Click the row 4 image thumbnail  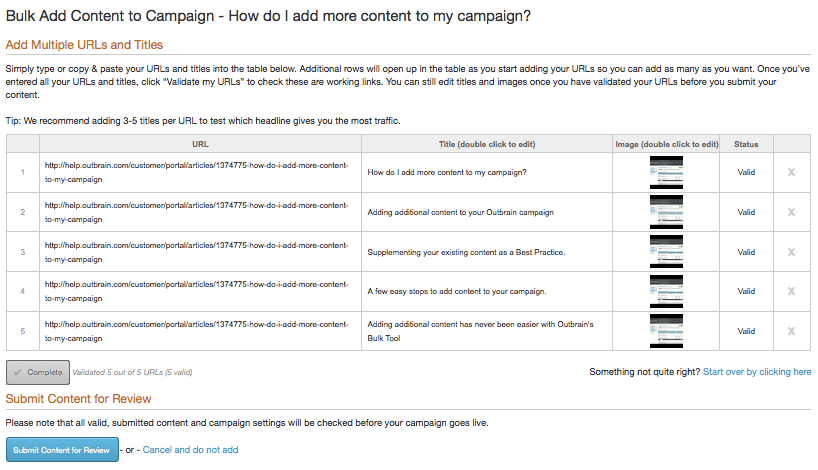(x=666, y=291)
